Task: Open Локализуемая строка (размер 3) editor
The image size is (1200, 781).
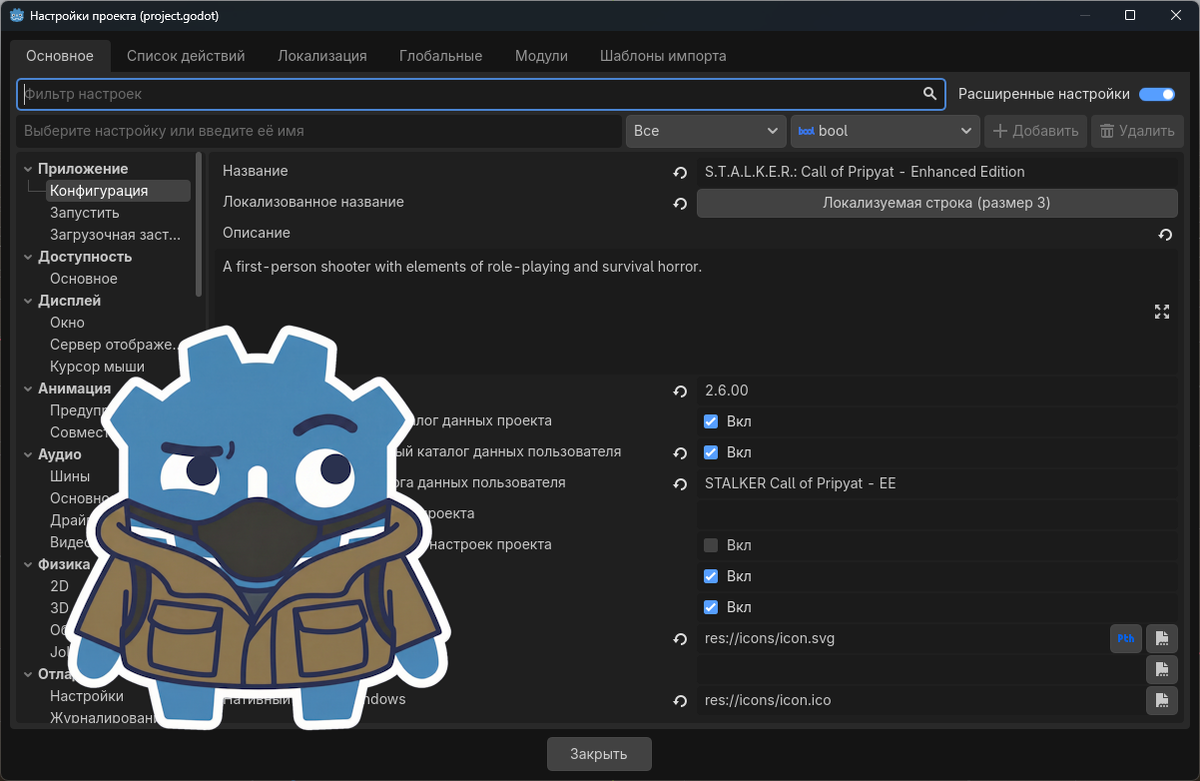Action: (x=937, y=203)
